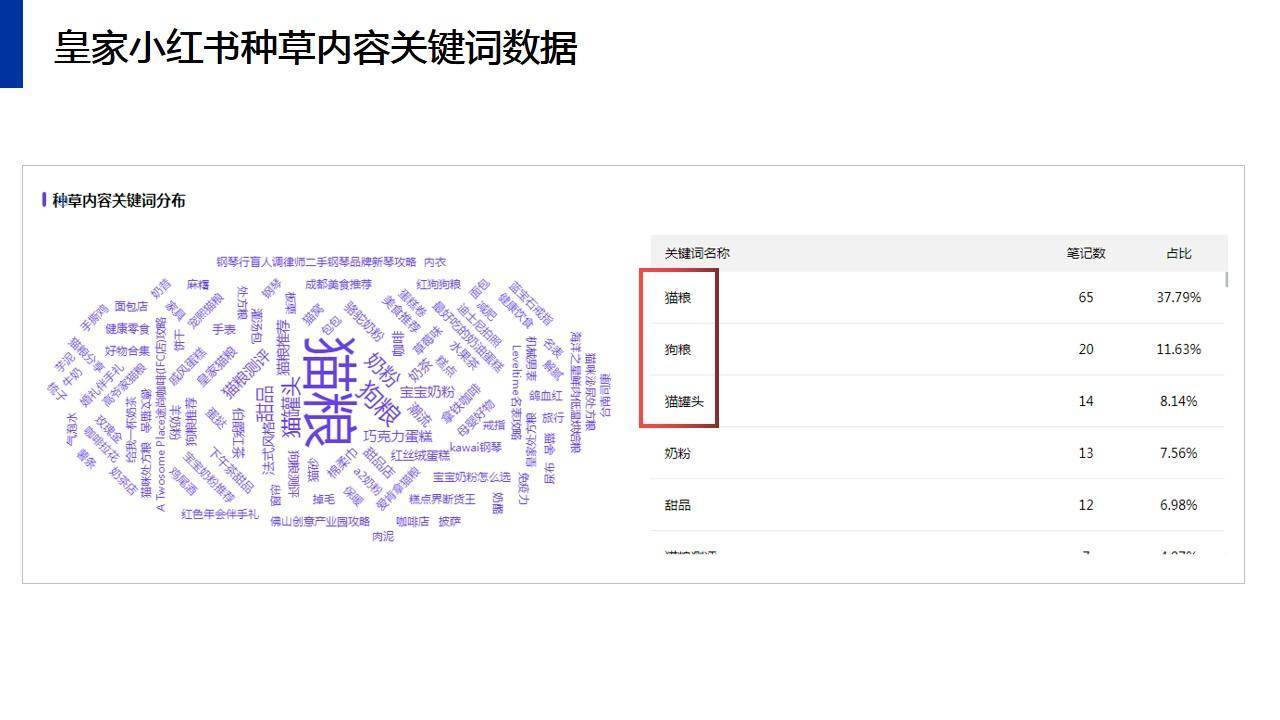The height and width of the screenshot is (720, 1280).
Task: Click the 种草内容关键词分布 section heading
Action: 119,201
